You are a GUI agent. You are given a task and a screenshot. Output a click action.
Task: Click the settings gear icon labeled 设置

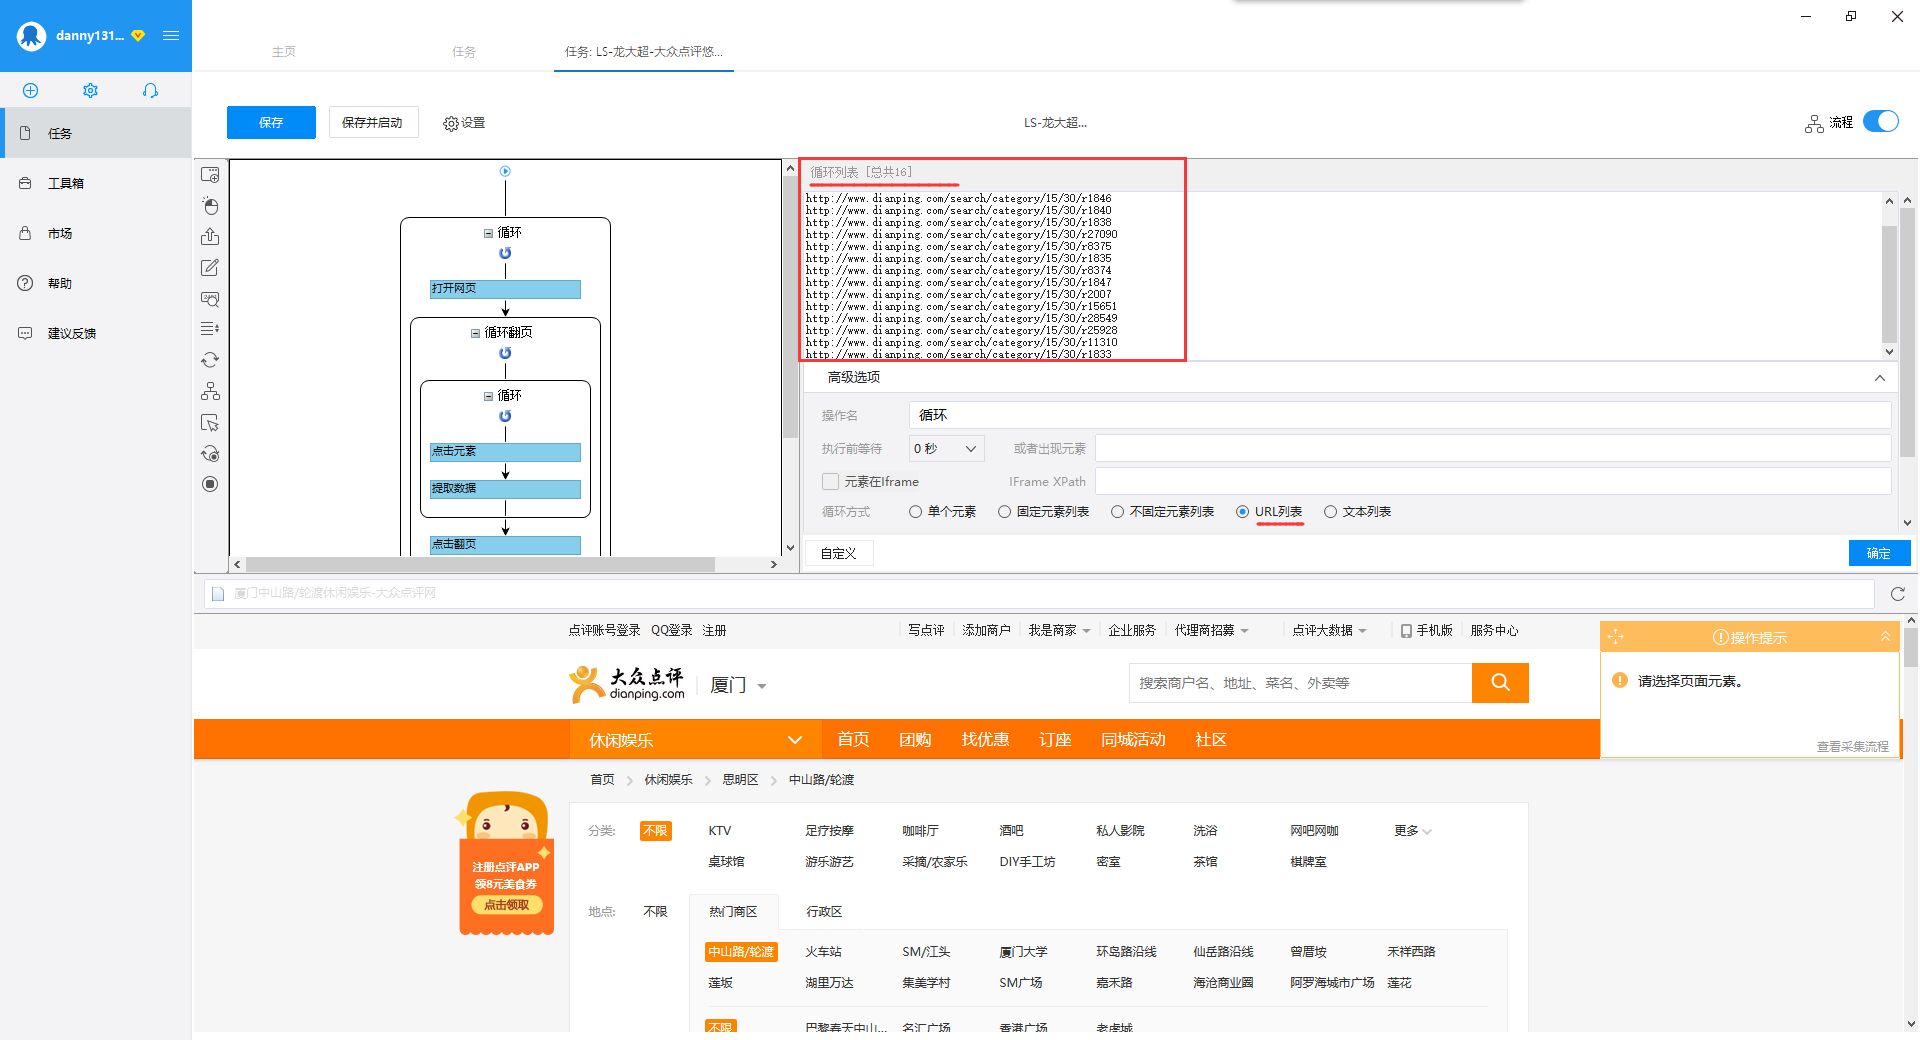pos(451,123)
